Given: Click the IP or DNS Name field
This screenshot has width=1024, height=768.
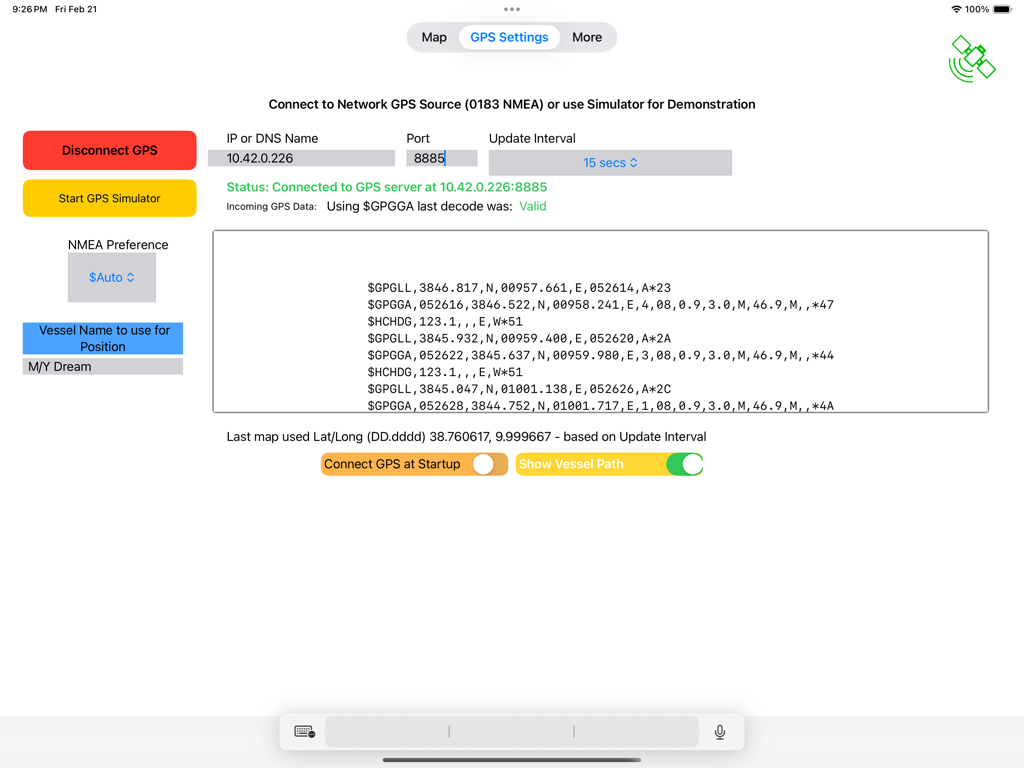Looking at the screenshot, I should (301, 158).
